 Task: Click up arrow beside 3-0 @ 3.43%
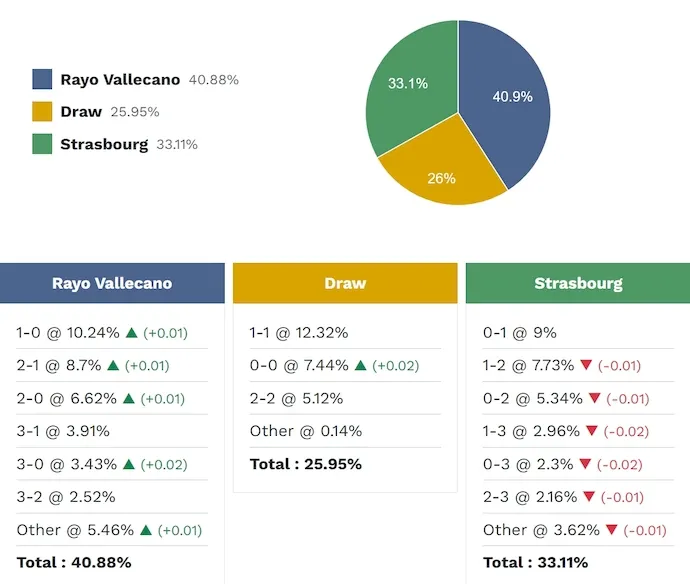pyautogui.click(x=129, y=465)
